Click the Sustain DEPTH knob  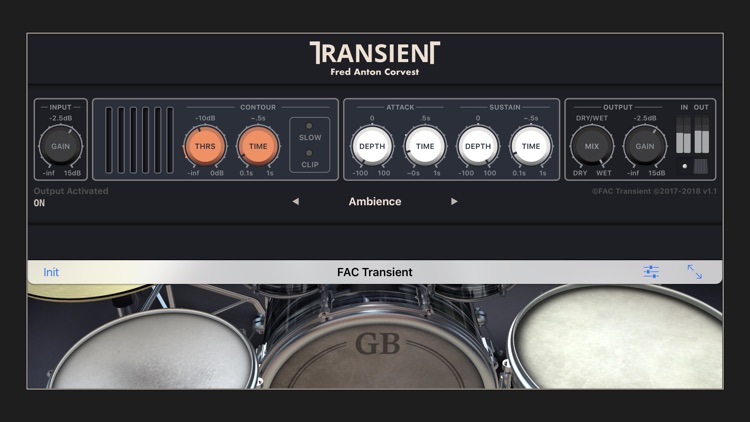click(x=478, y=146)
